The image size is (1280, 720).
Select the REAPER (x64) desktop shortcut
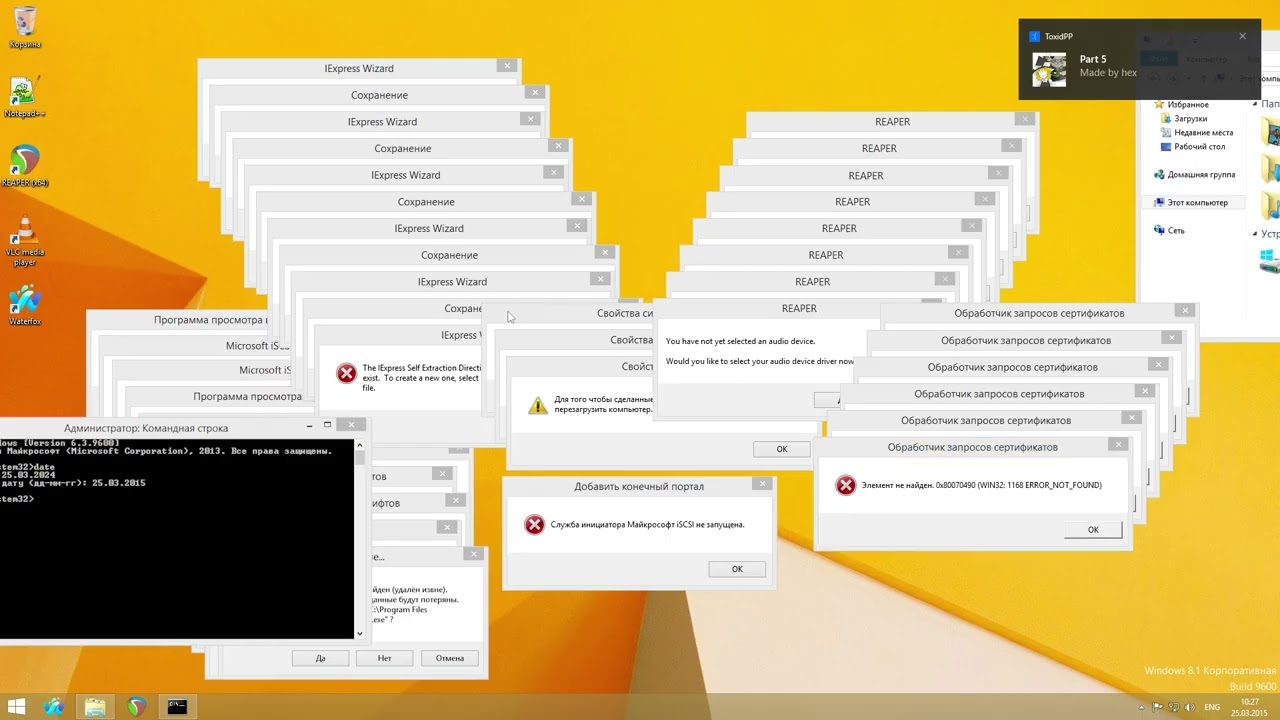click(24, 166)
